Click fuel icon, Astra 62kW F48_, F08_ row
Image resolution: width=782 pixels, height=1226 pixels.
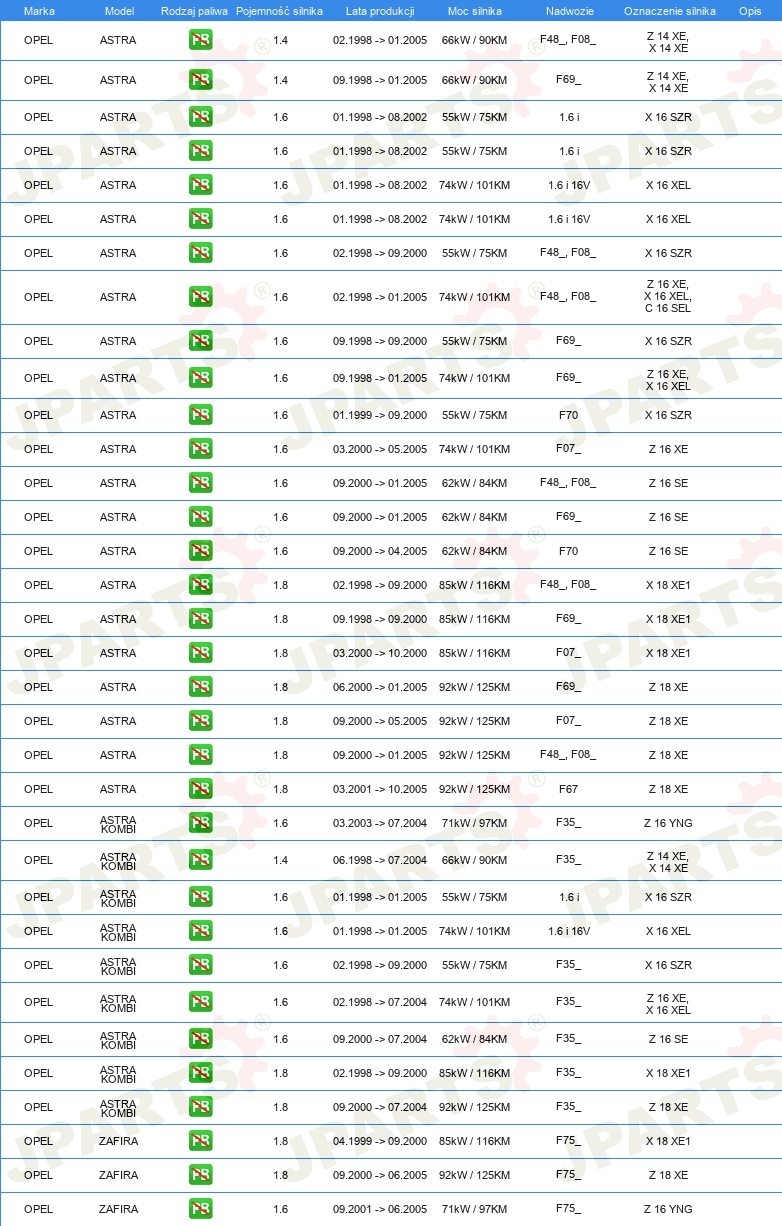point(200,483)
